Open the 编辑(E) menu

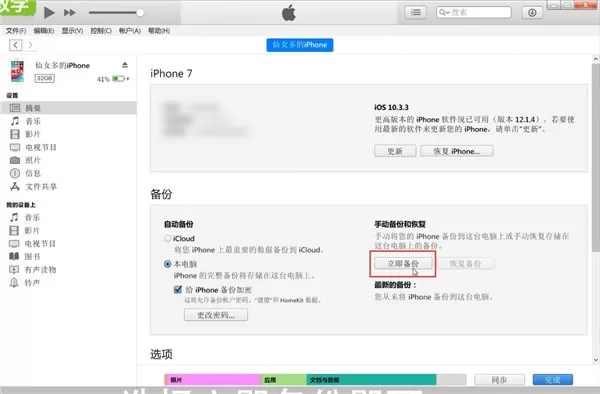(44, 31)
